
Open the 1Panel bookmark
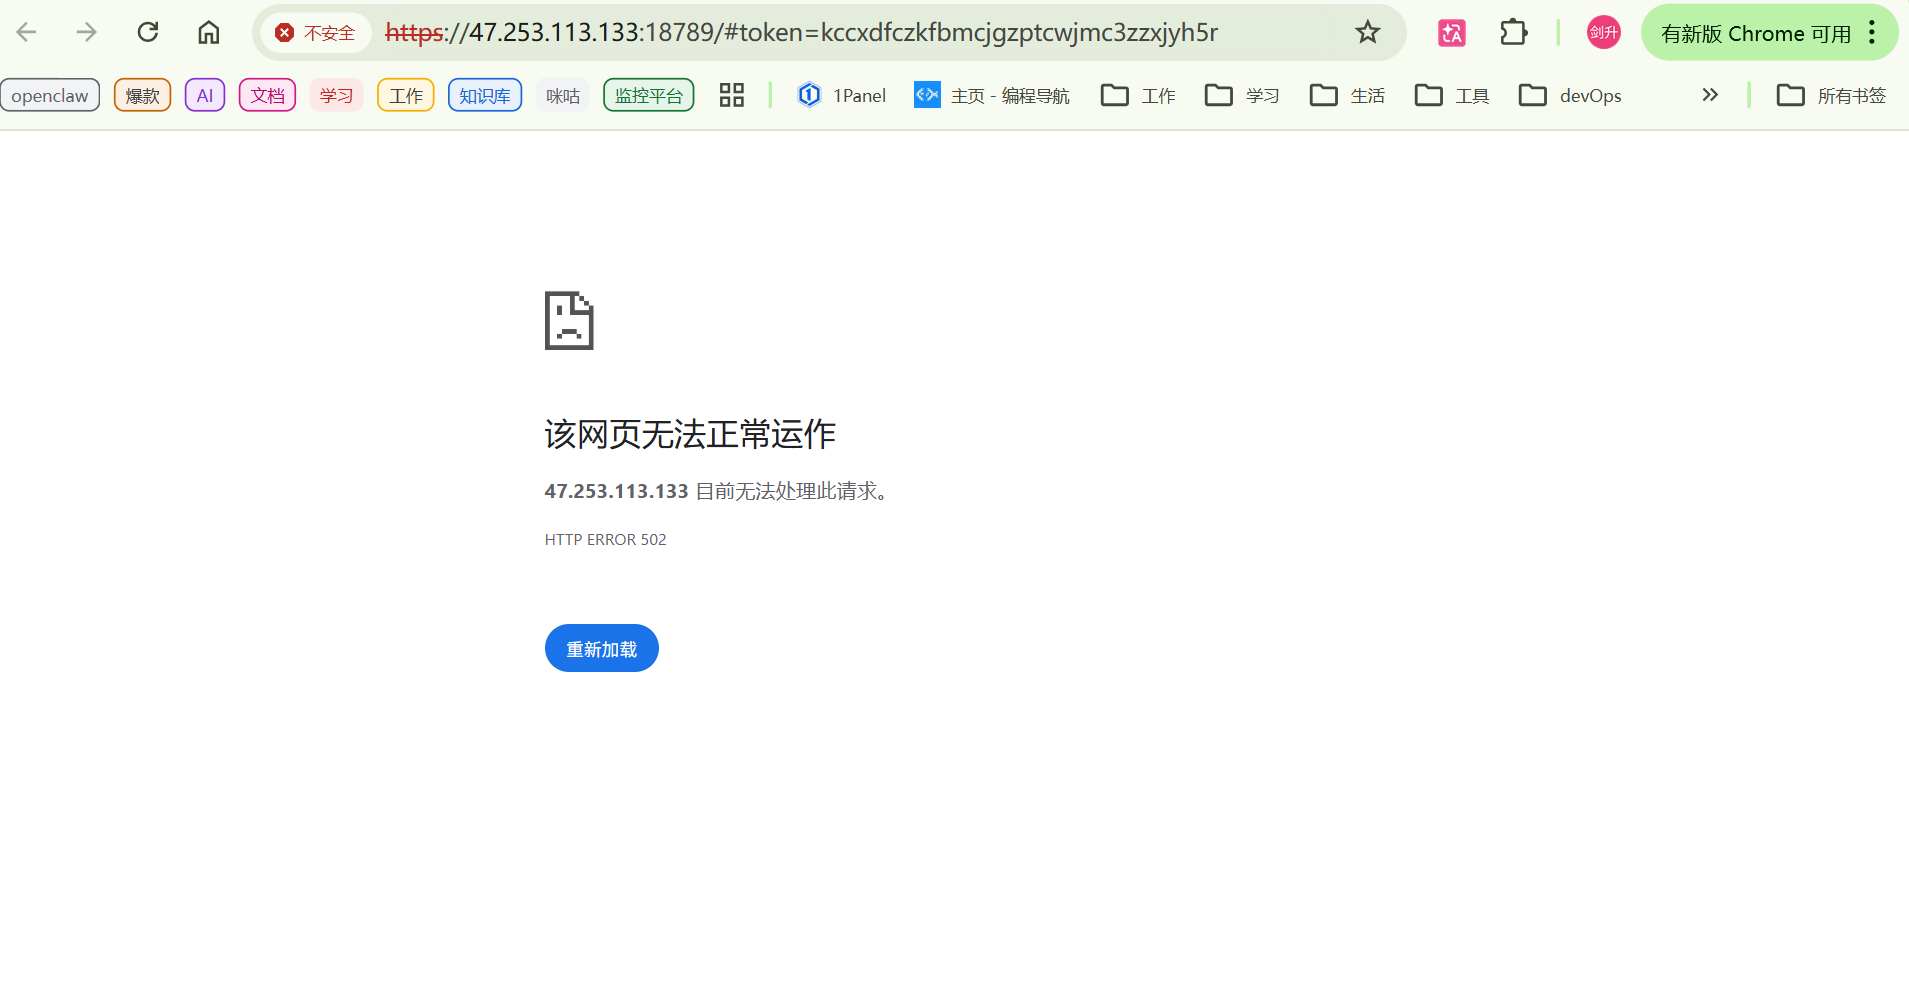[842, 95]
